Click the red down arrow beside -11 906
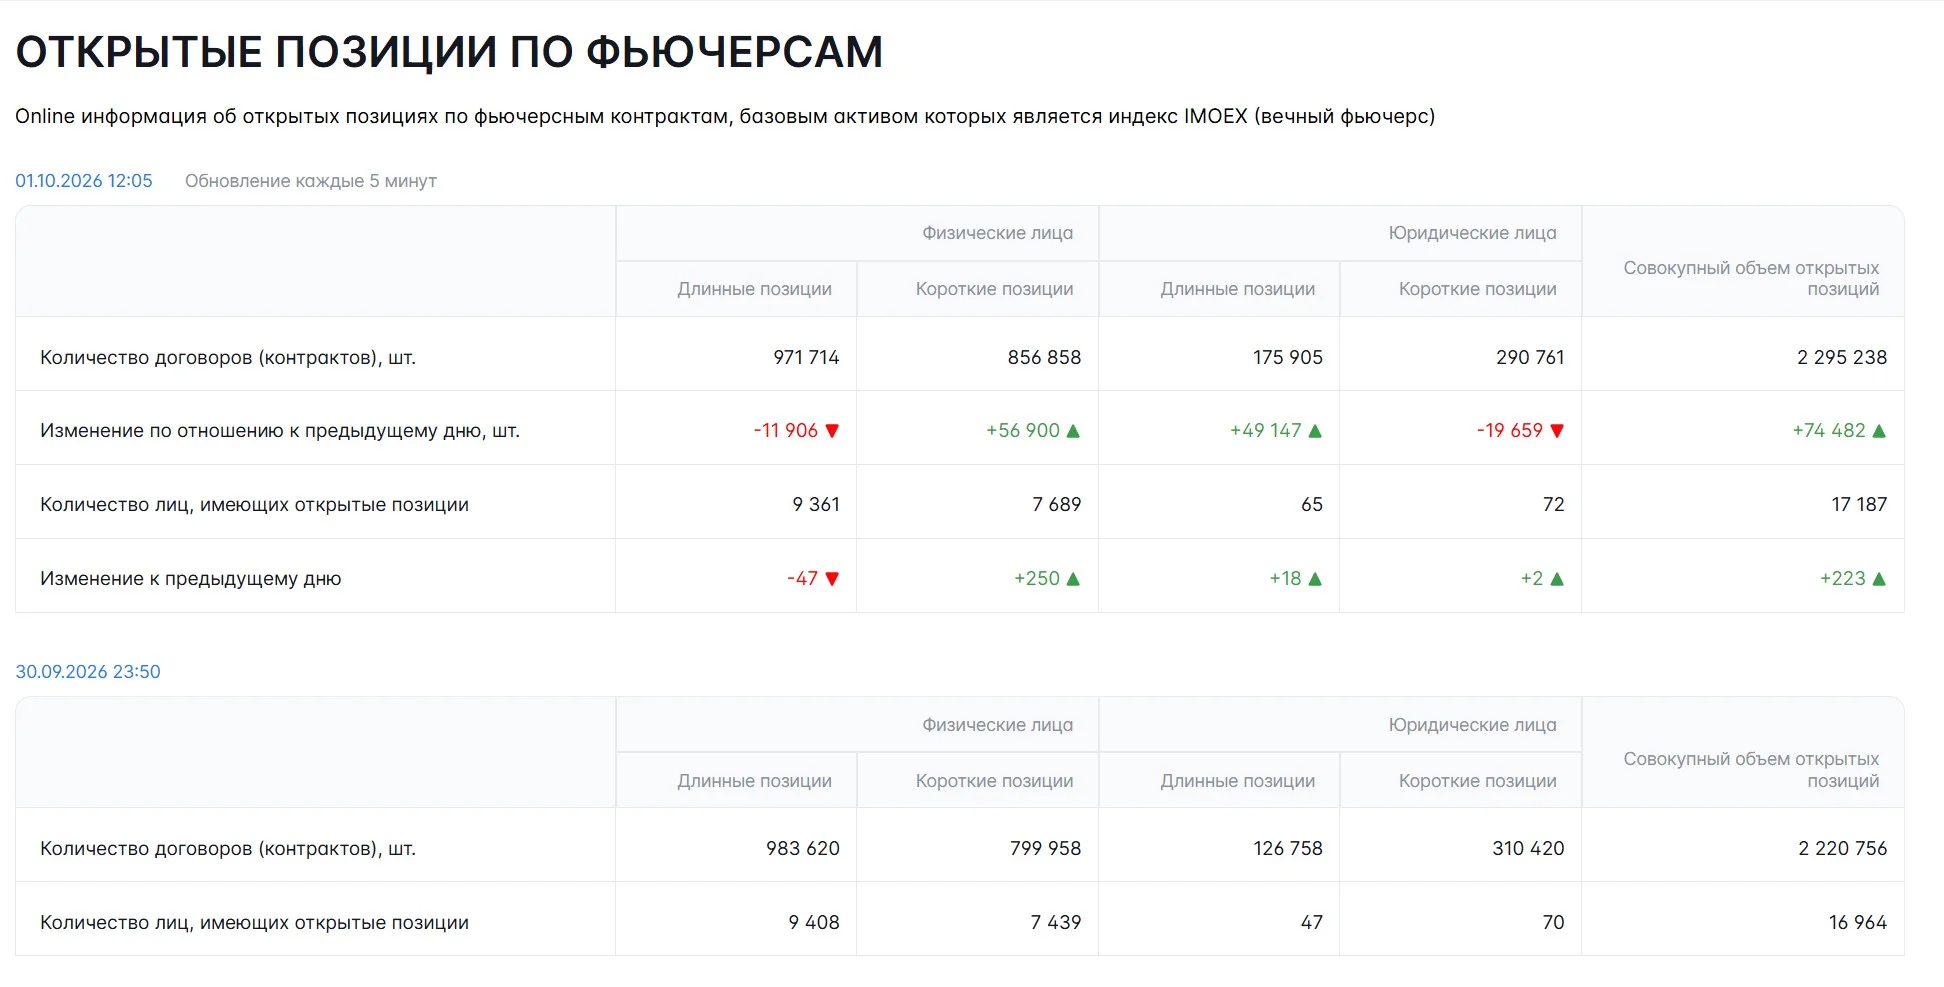Viewport: 1944px width, 987px height. pyautogui.click(x=832, y=431)
